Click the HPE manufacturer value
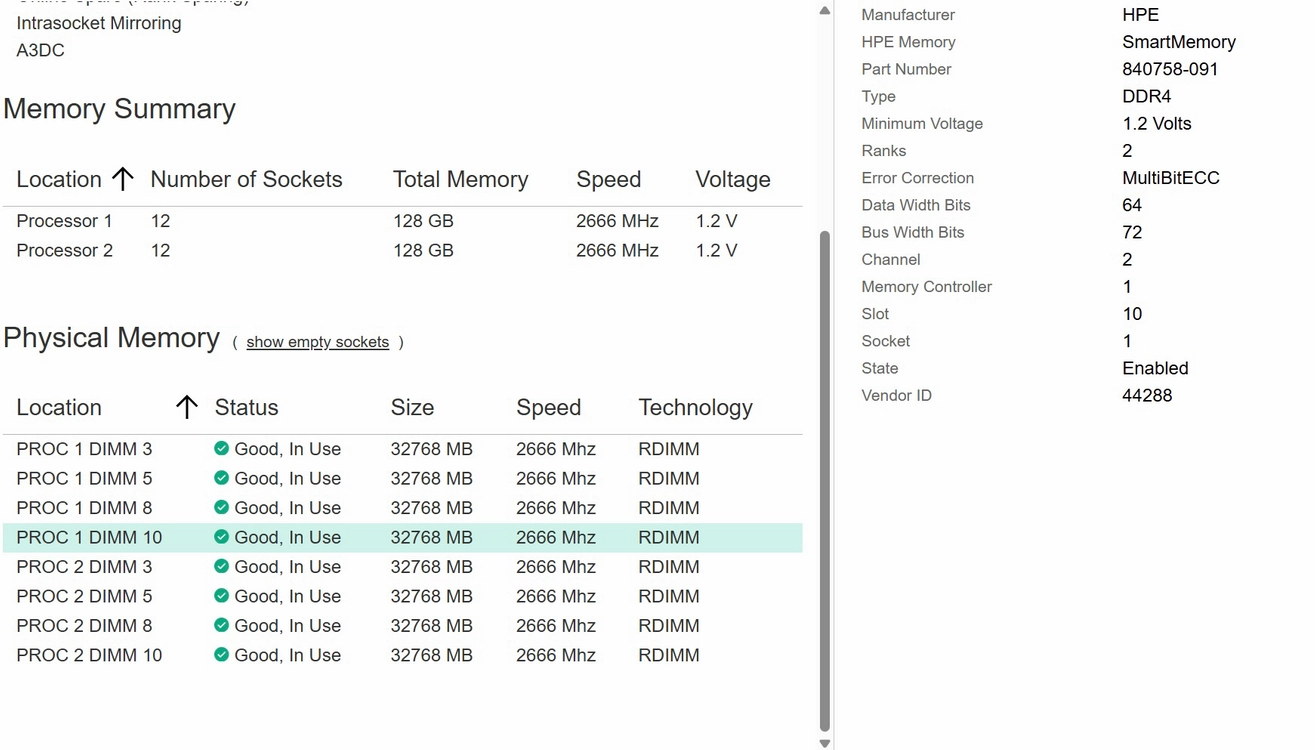This screenshot has width=1315, height=750. point(1141,15)
